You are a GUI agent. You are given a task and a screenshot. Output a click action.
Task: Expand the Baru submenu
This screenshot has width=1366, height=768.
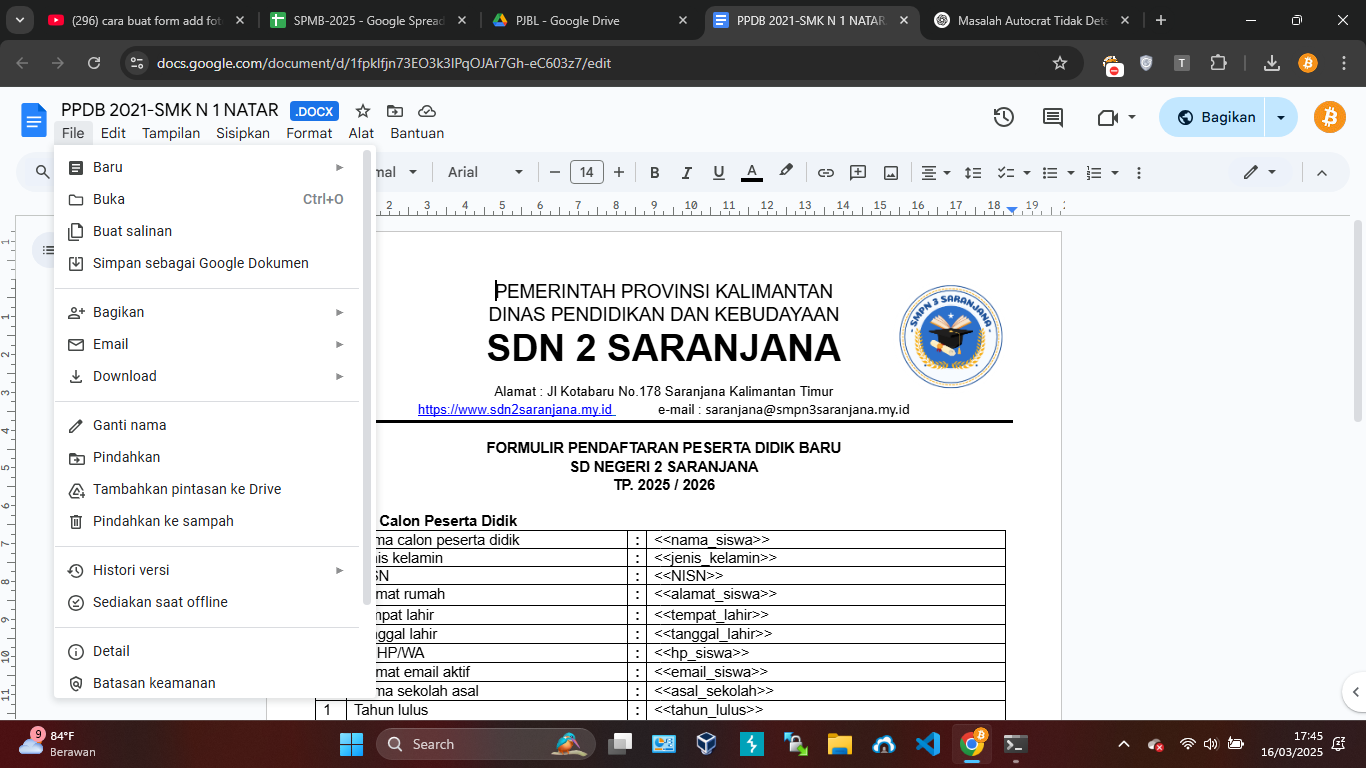[x=207, y=167]
